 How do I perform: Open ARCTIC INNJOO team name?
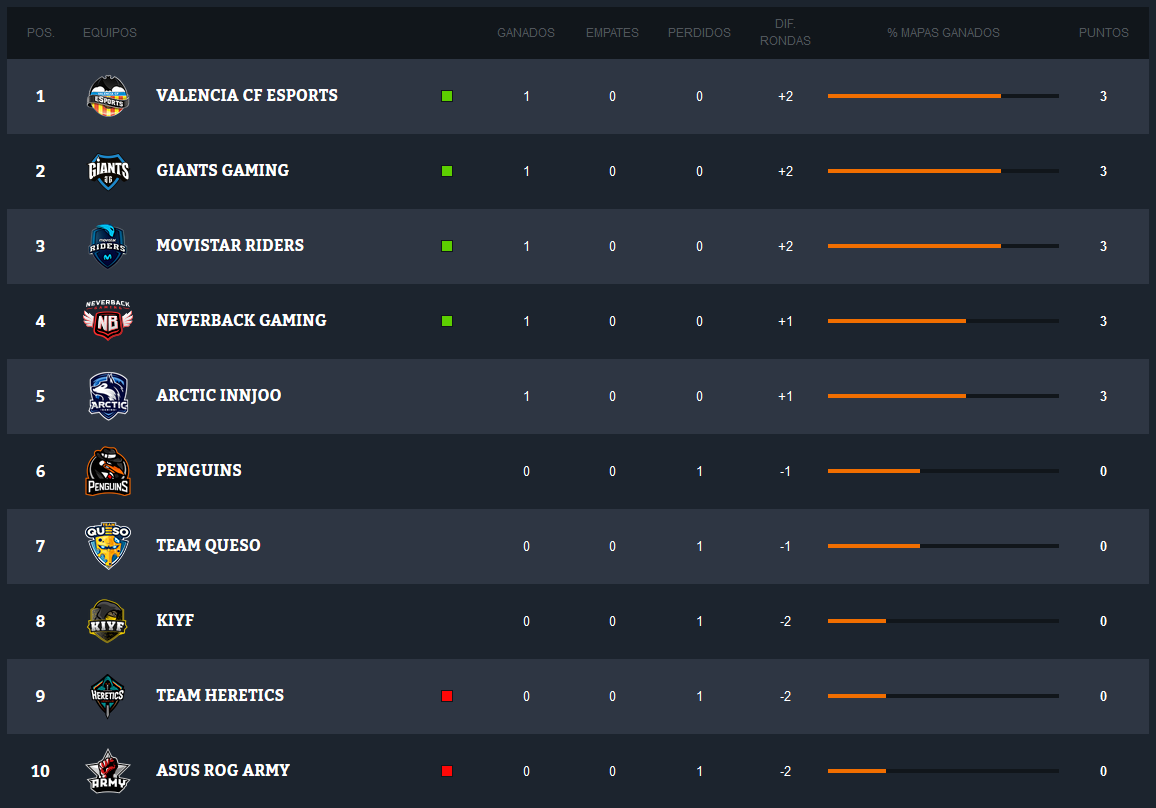[x=219, y=396]
